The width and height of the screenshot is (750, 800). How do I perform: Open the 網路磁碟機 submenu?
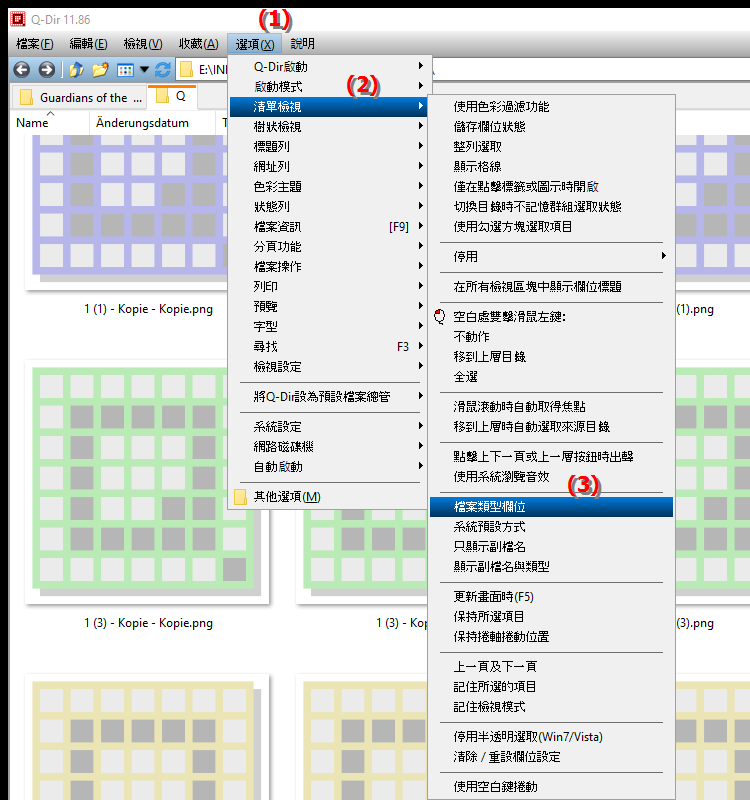328,447
